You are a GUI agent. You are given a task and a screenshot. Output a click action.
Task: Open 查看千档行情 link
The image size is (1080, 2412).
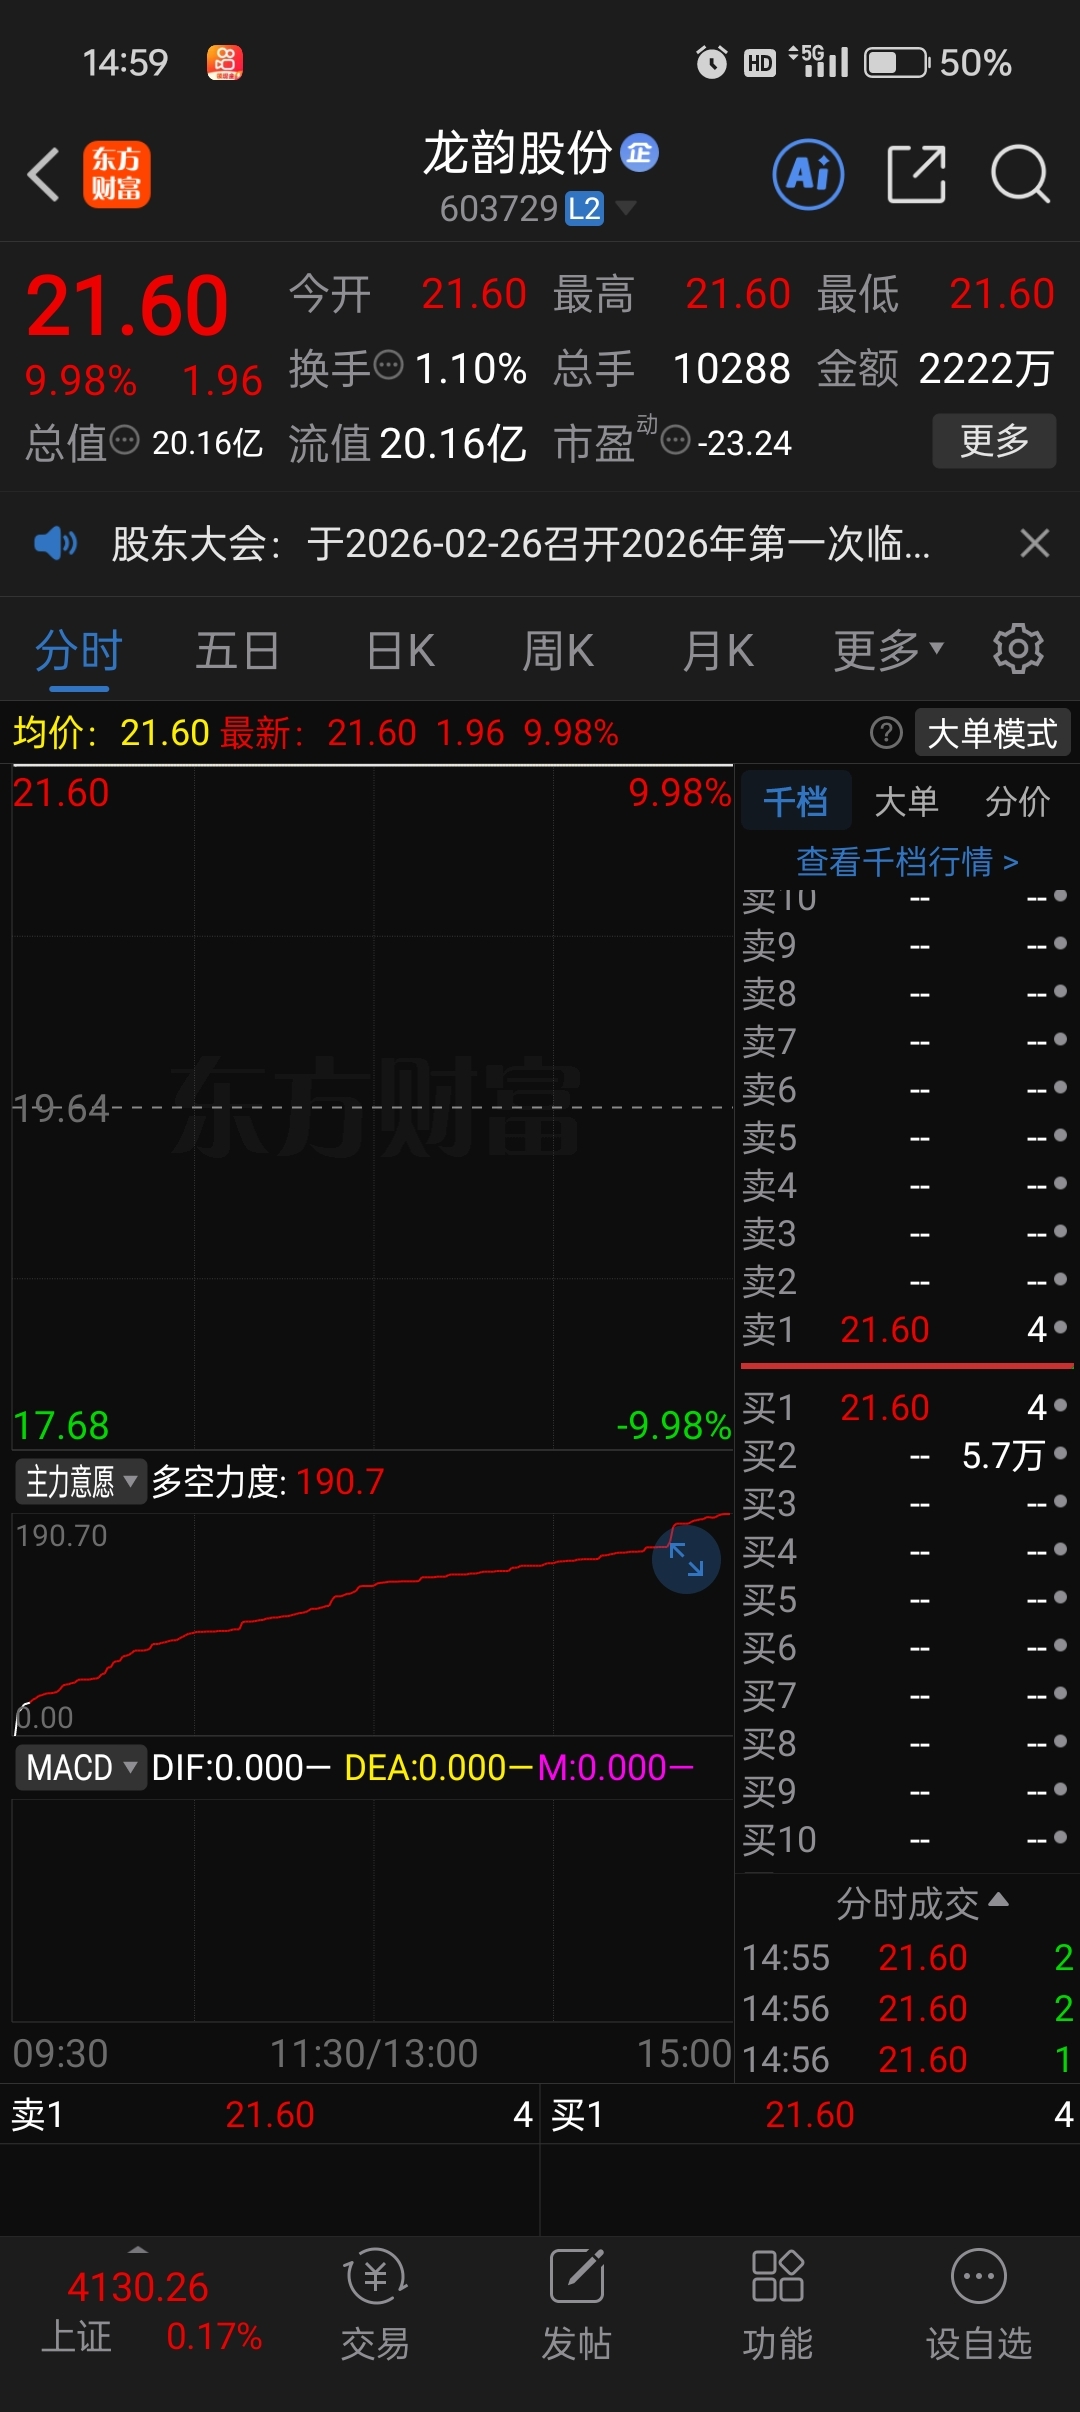coord(907,861)
